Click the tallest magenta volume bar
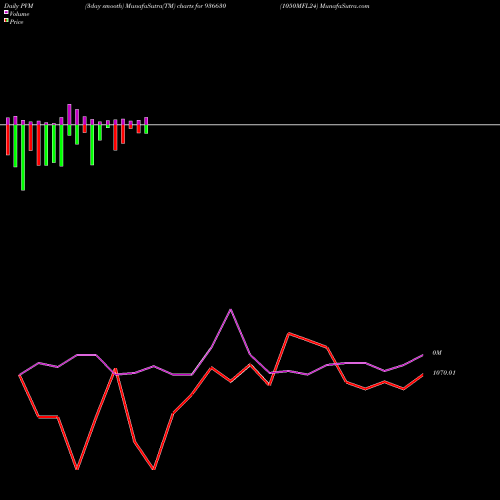This screenshot has height=500, width=500. [69, 114]
